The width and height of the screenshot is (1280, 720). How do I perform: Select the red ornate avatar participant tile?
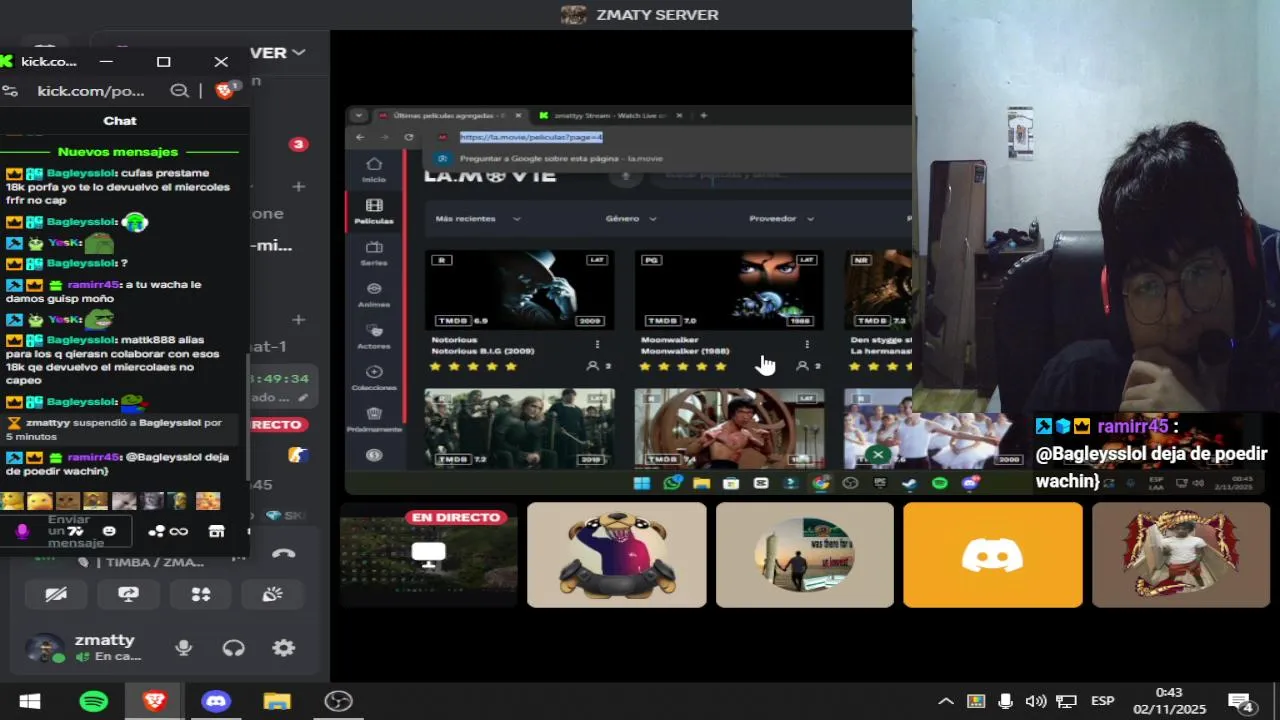tap(1181, 555)
